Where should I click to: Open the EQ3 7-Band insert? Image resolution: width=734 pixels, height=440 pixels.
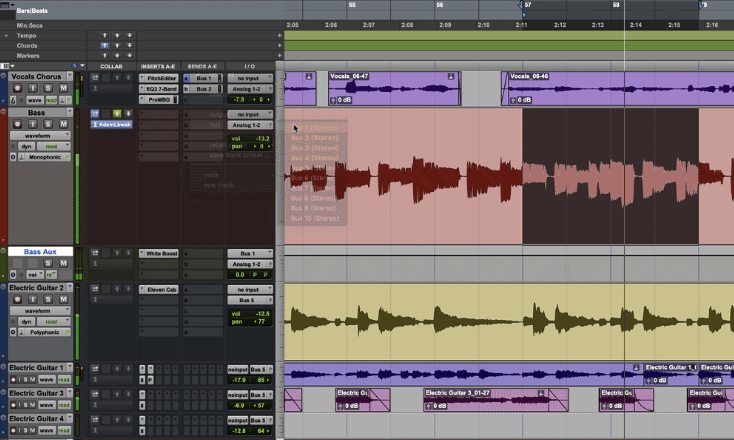(159, 89)
